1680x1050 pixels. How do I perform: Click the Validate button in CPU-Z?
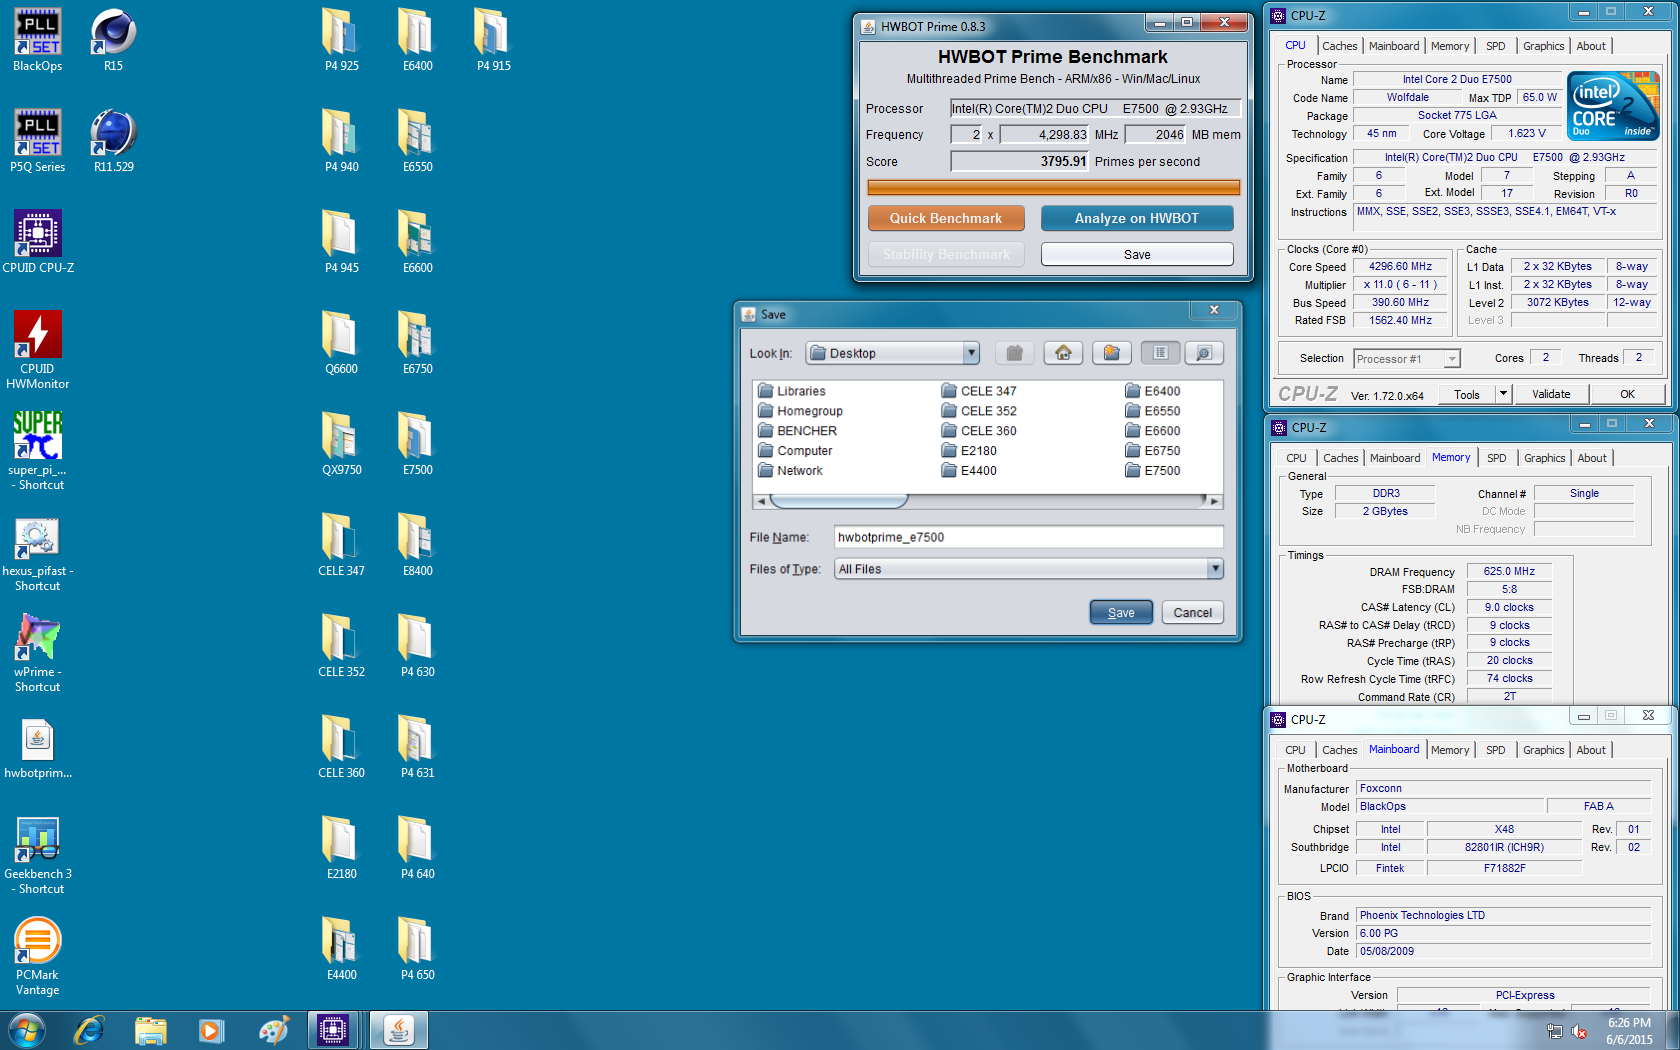tap(1551, 394)
